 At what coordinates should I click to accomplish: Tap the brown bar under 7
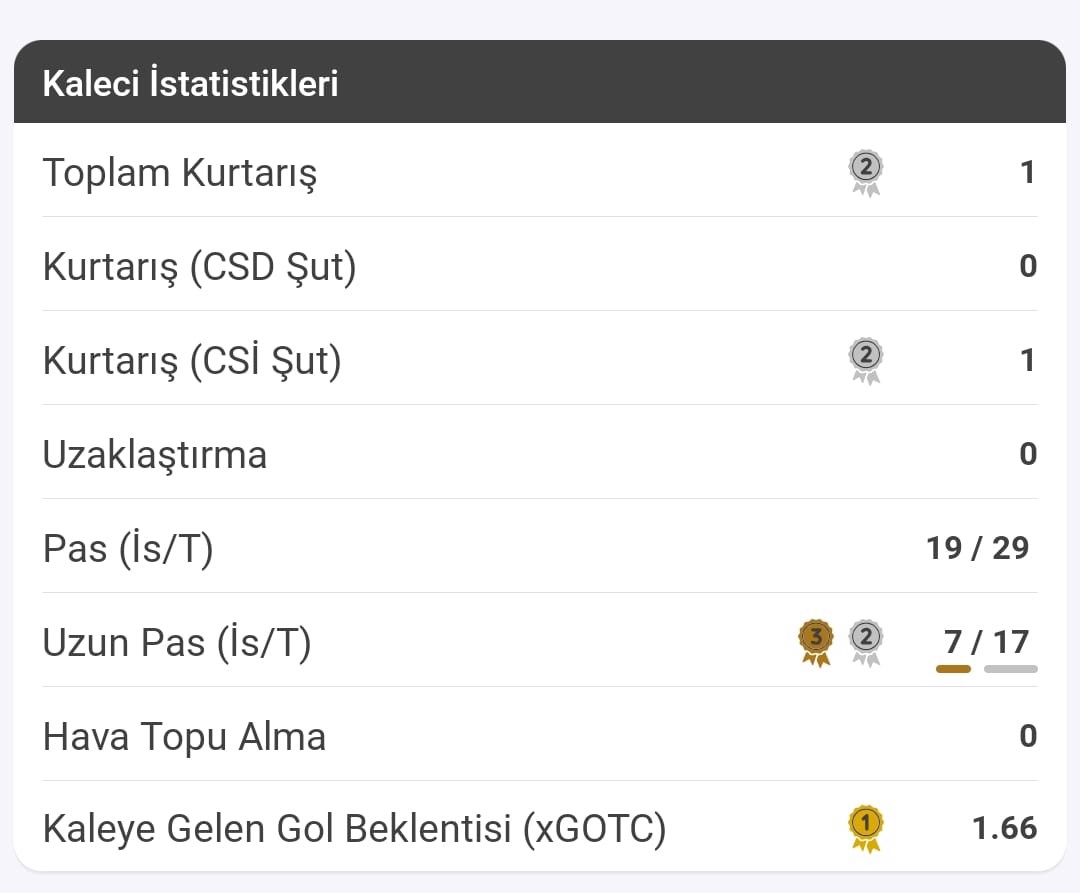point(953,669)
